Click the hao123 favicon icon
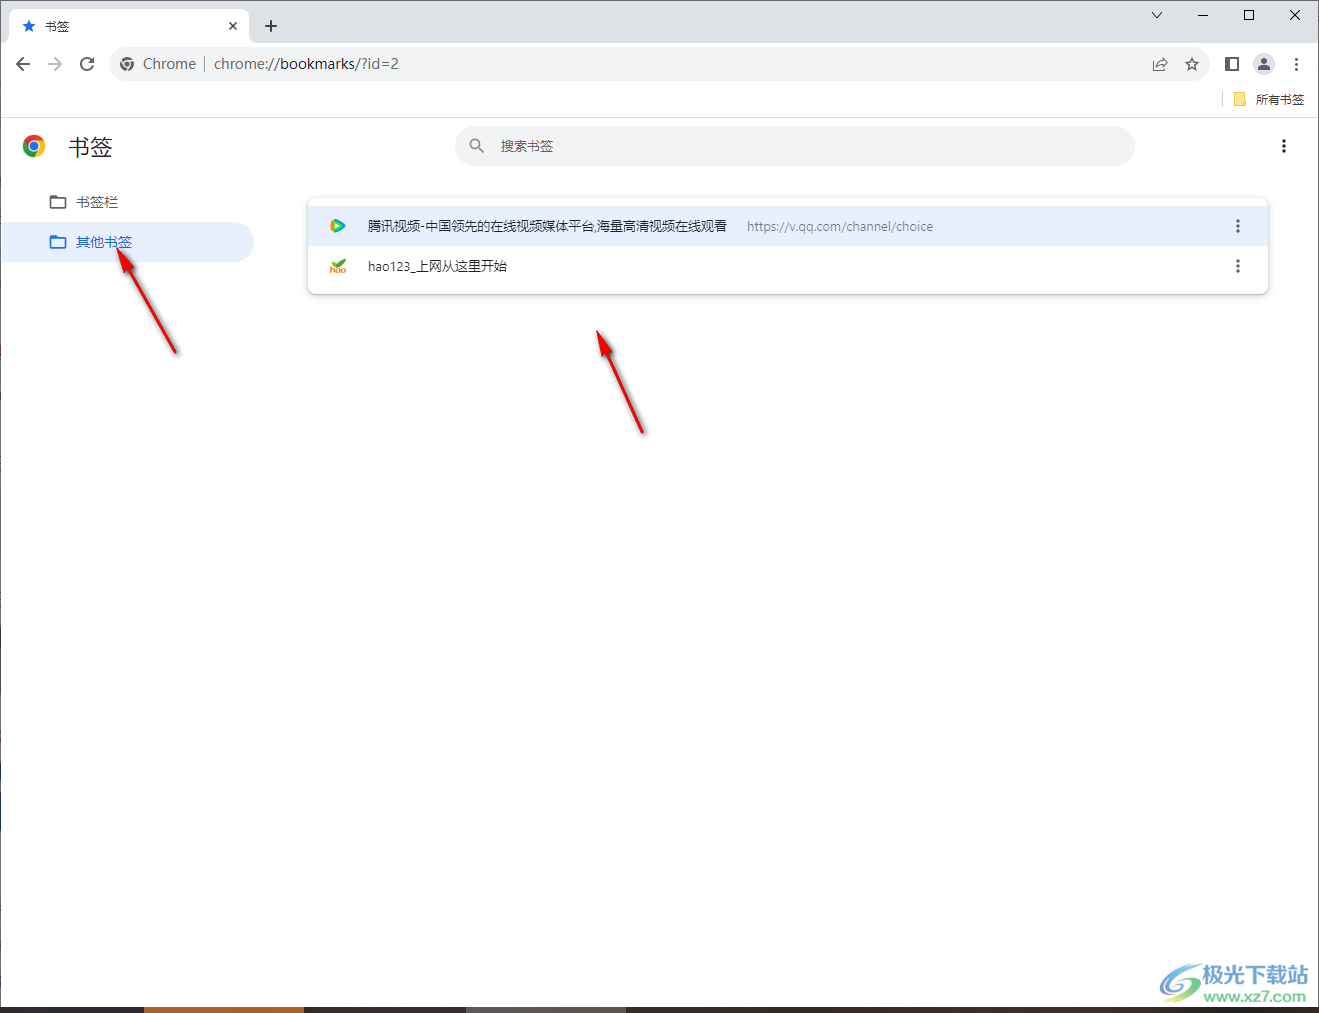The height and width of the screenshot is (1013, 1319). (338, 266)
